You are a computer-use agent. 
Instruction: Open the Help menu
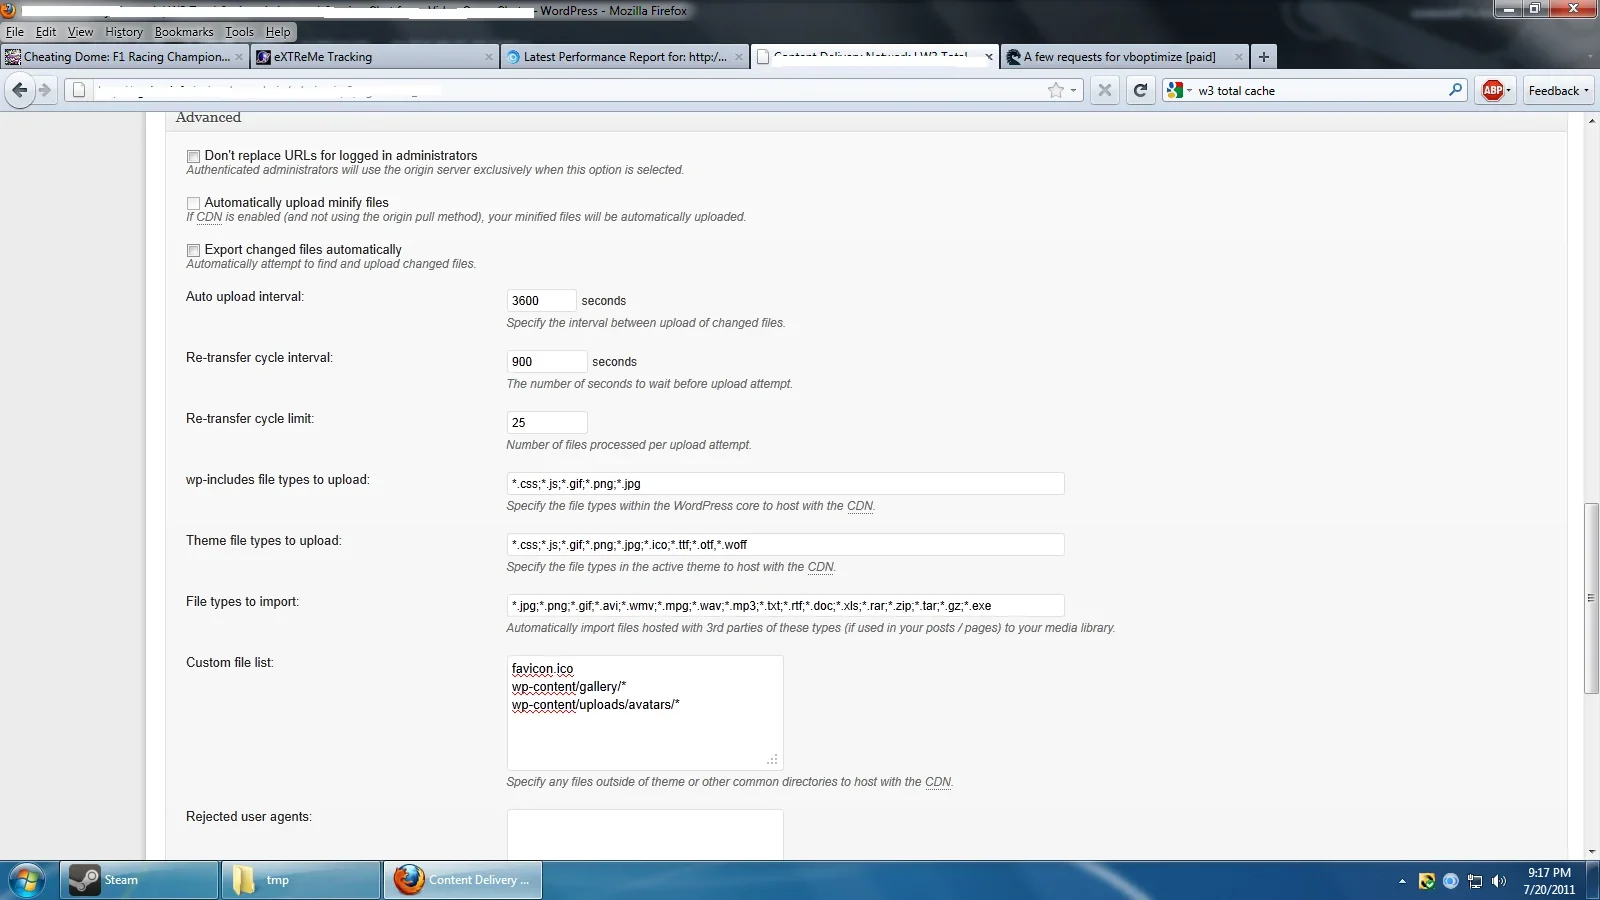(278, 32)
